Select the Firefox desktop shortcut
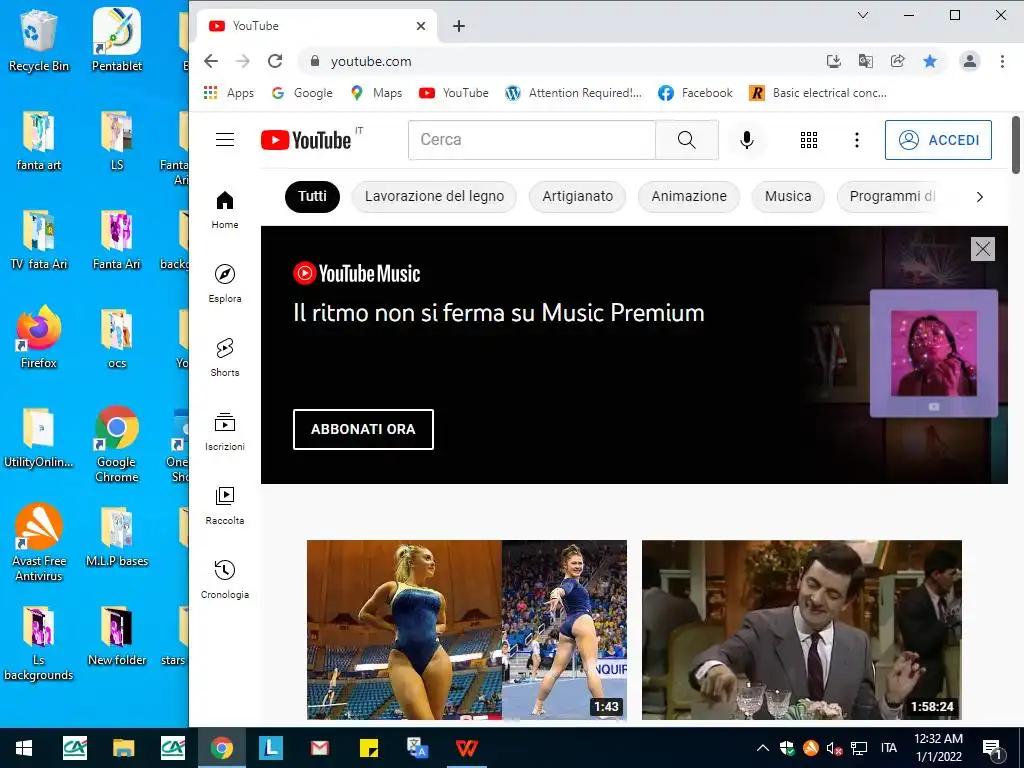 pyautogui.click(x=39, y=338)
